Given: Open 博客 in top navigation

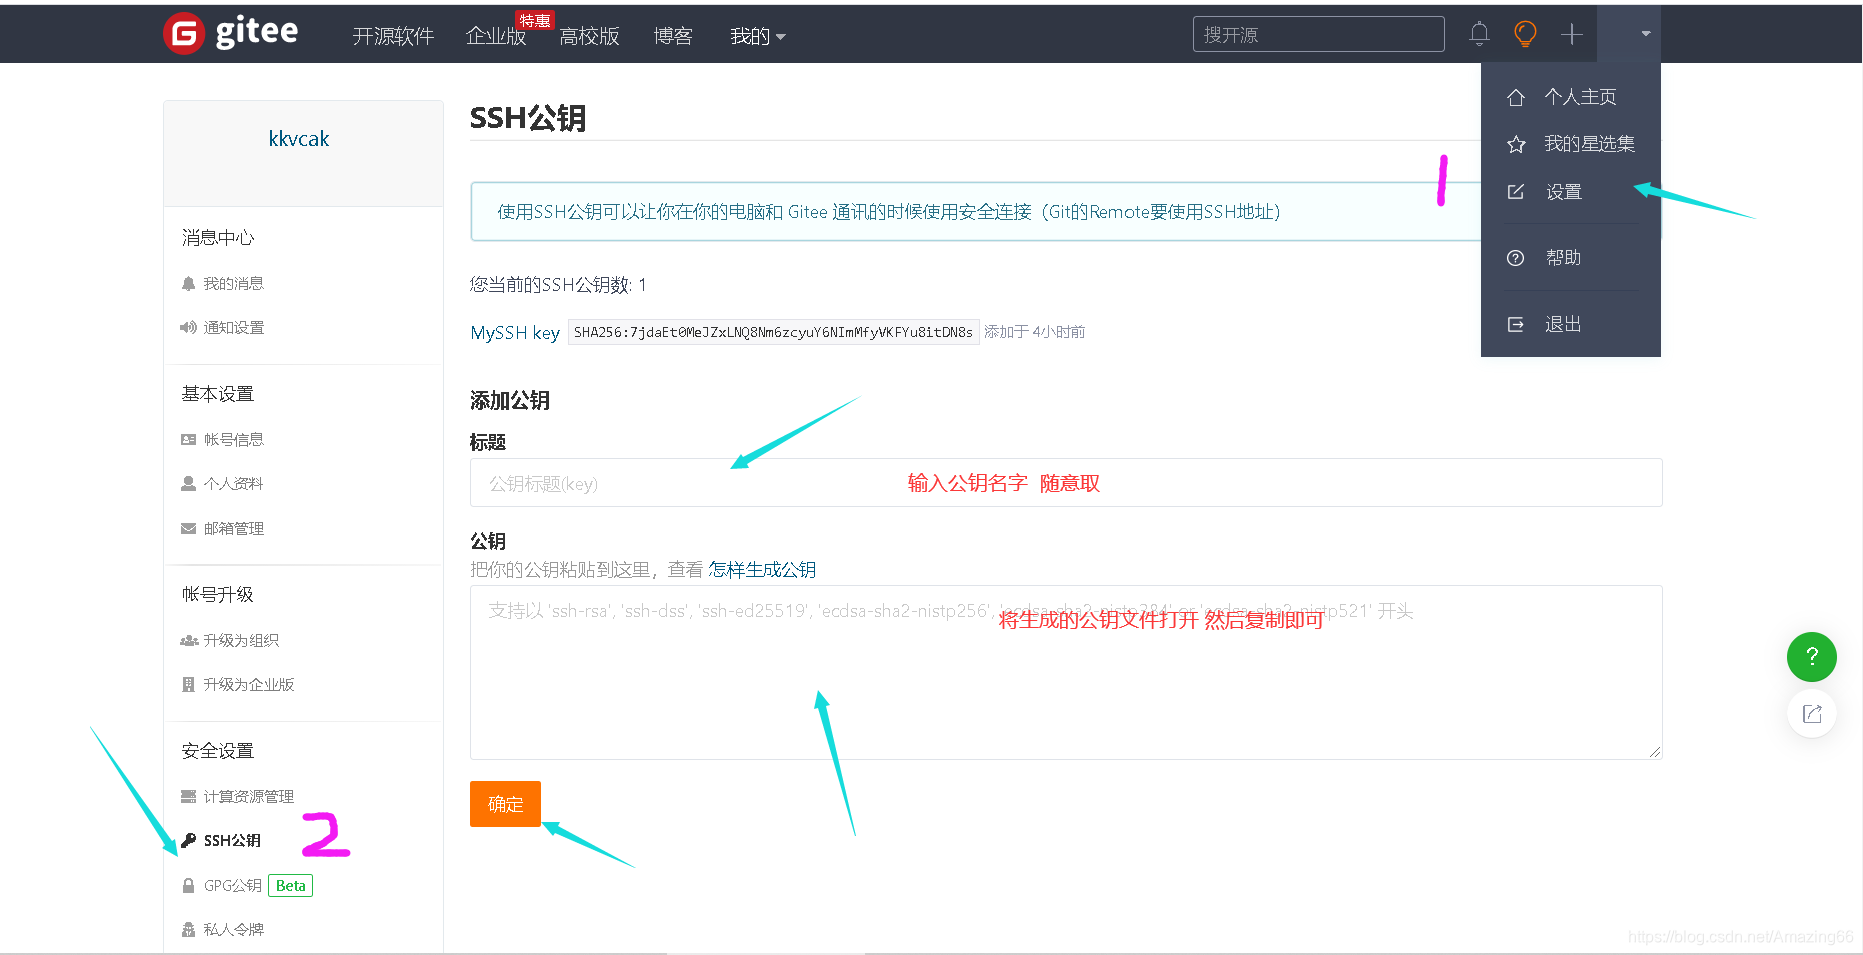Looking at the screenshot, I should coord(673,36).
